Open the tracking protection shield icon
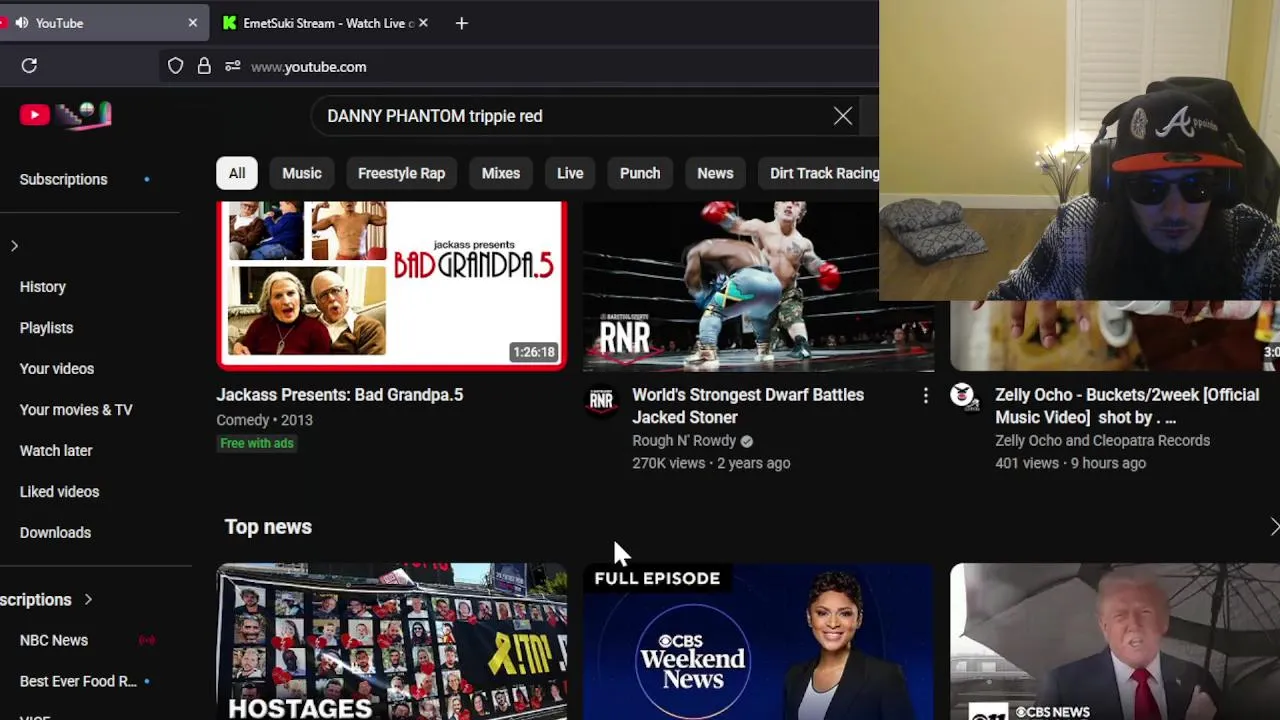The width and height of the screenshot is (1280, 720). pyautogui.click(x=175, y=66)
